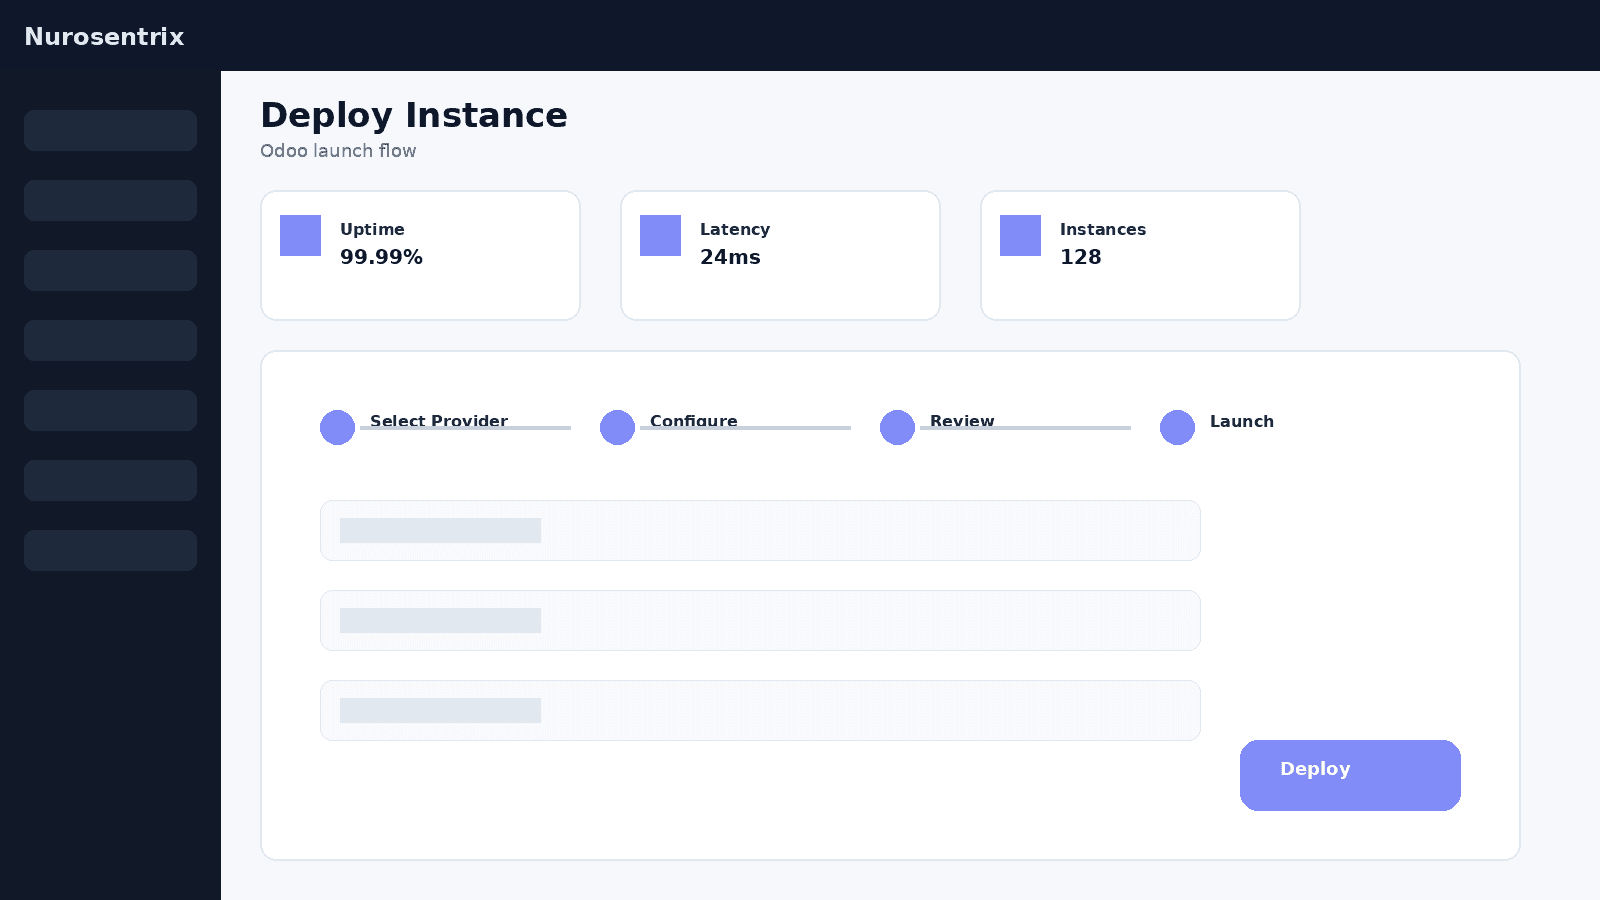The width and height of the screenshot is (1600, 900).
Task: Click the second form input field
Action: point(760,620)
